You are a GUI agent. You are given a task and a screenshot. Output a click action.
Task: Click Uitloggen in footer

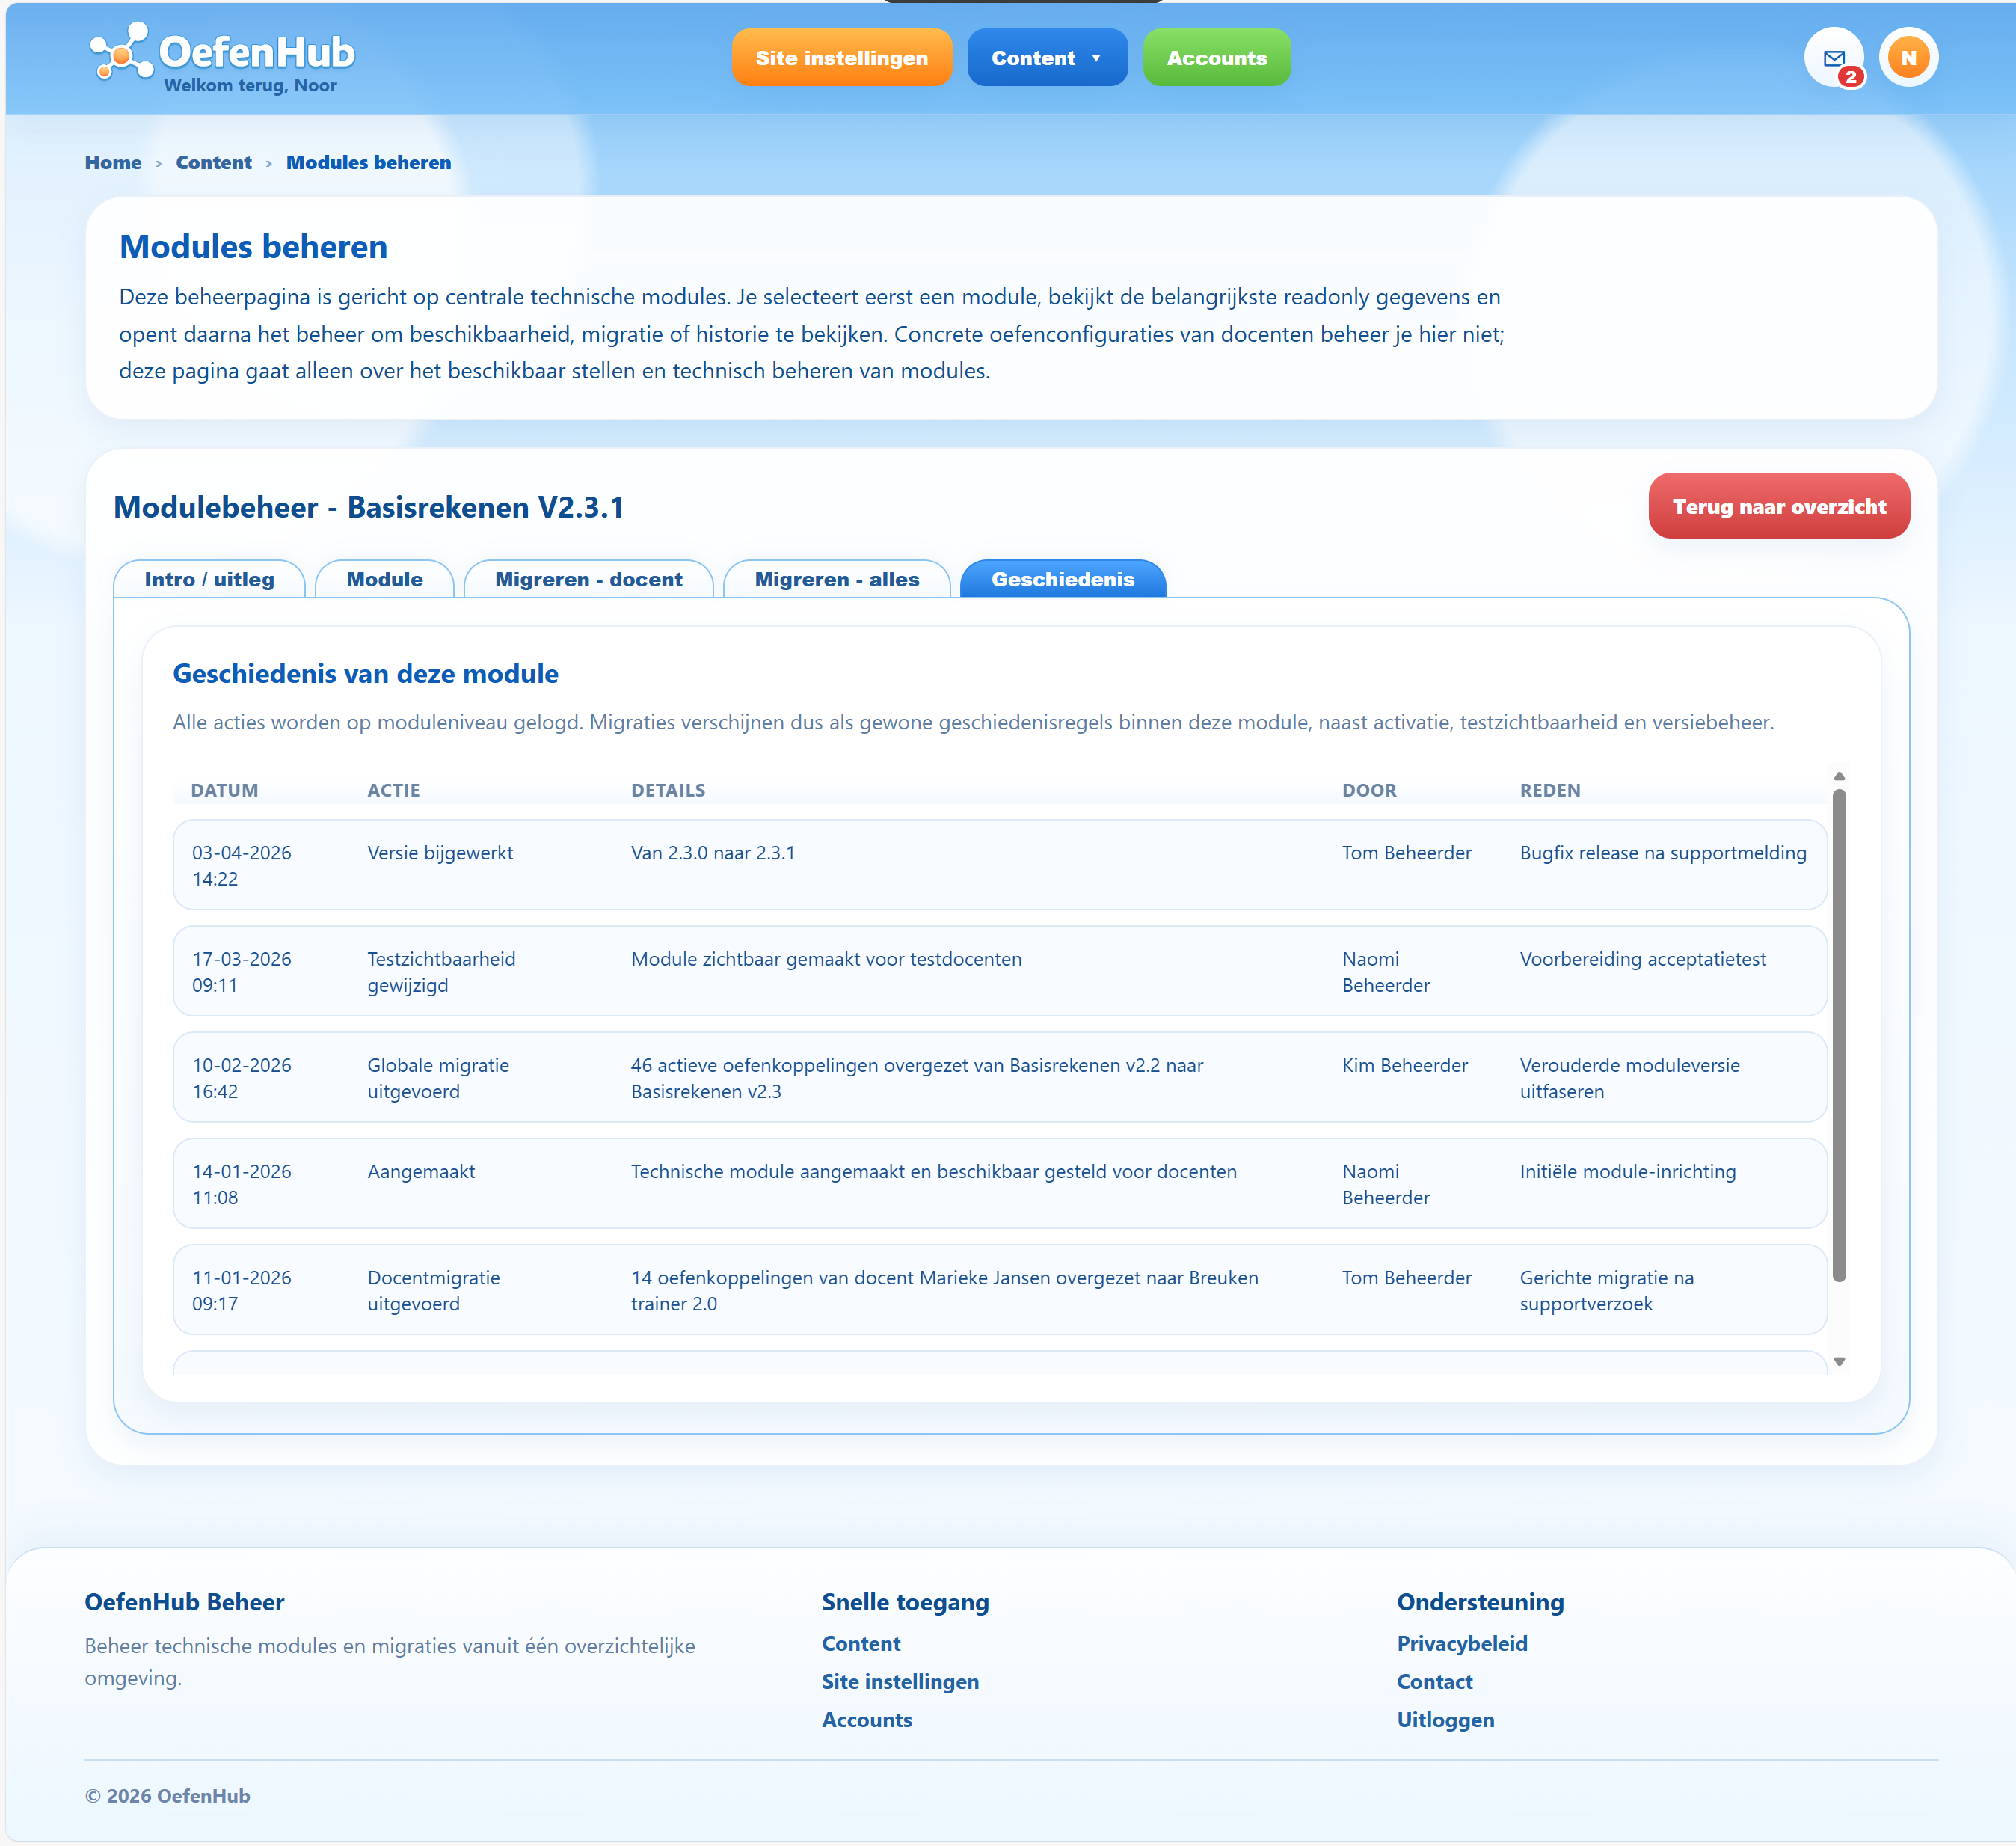tap(1445, 1719)
